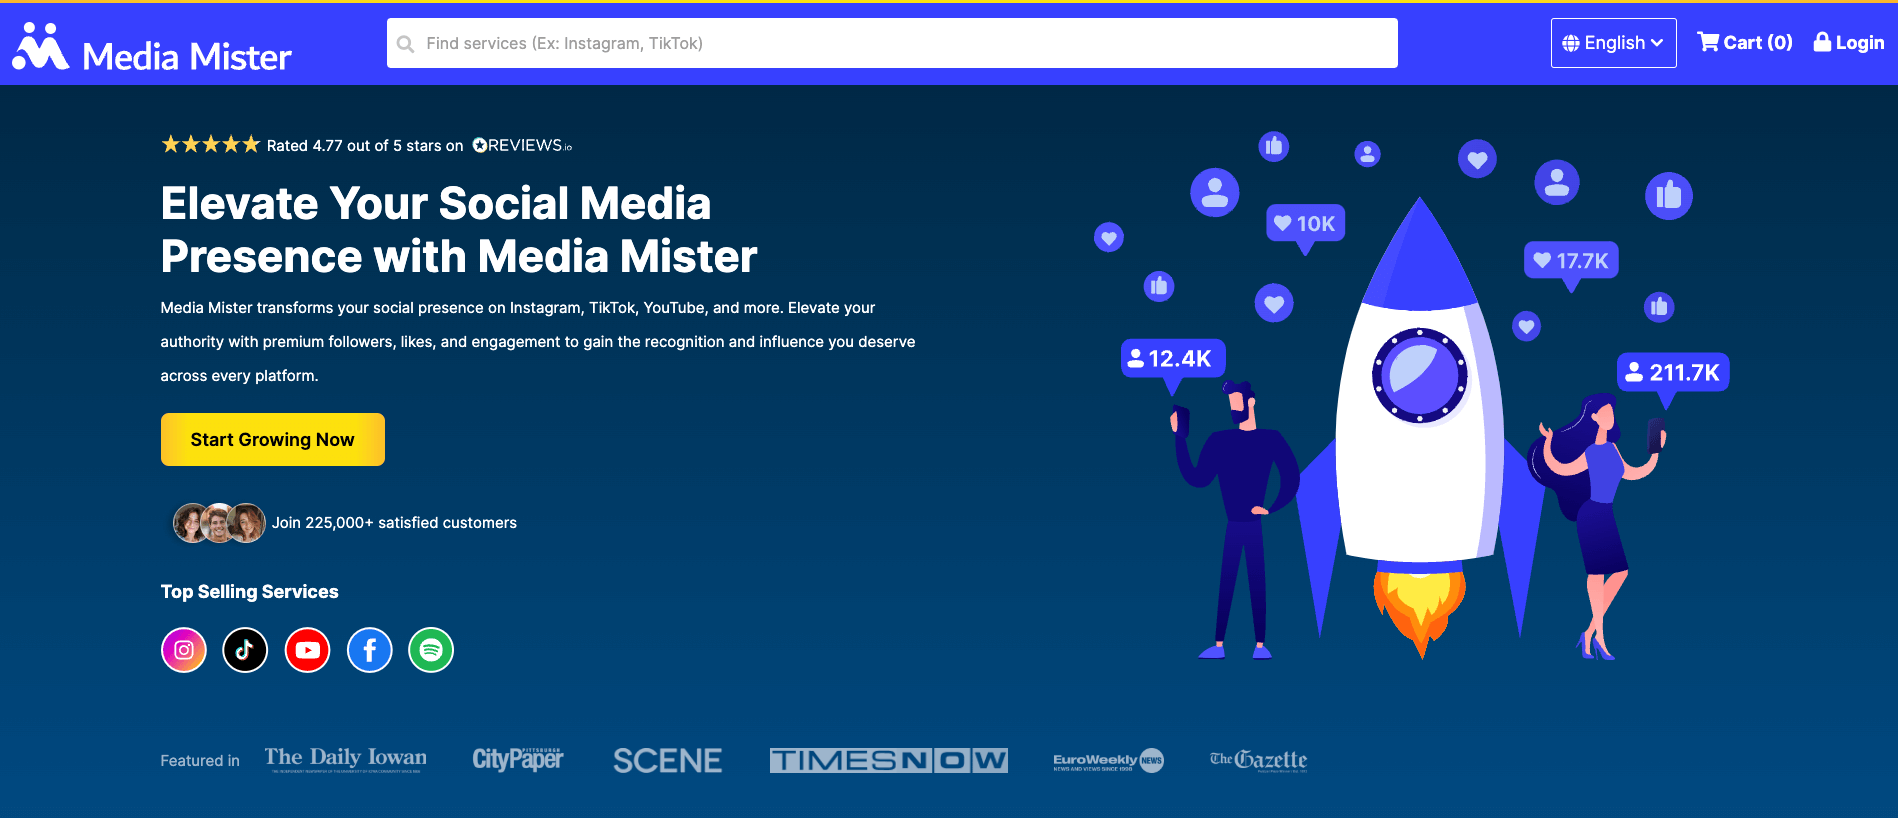Click the 17.7K likes badge
The width and height of the screenshot is (1898, 818).
[1571, 261]
